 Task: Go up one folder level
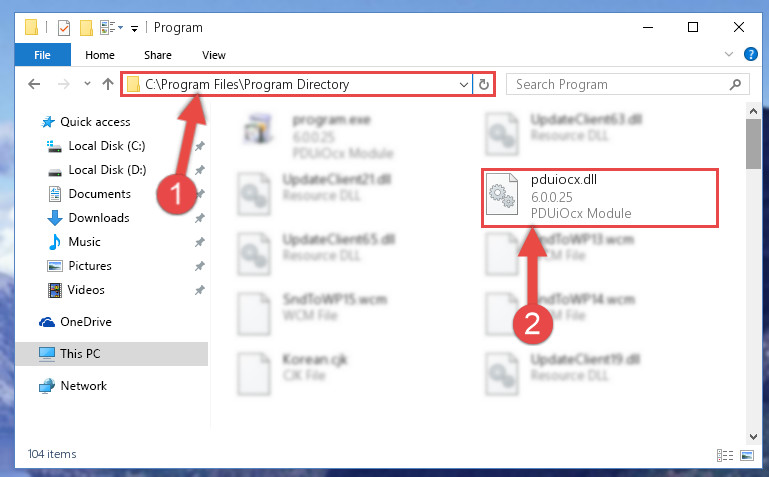pyautogui.click(x=108, y=84)
